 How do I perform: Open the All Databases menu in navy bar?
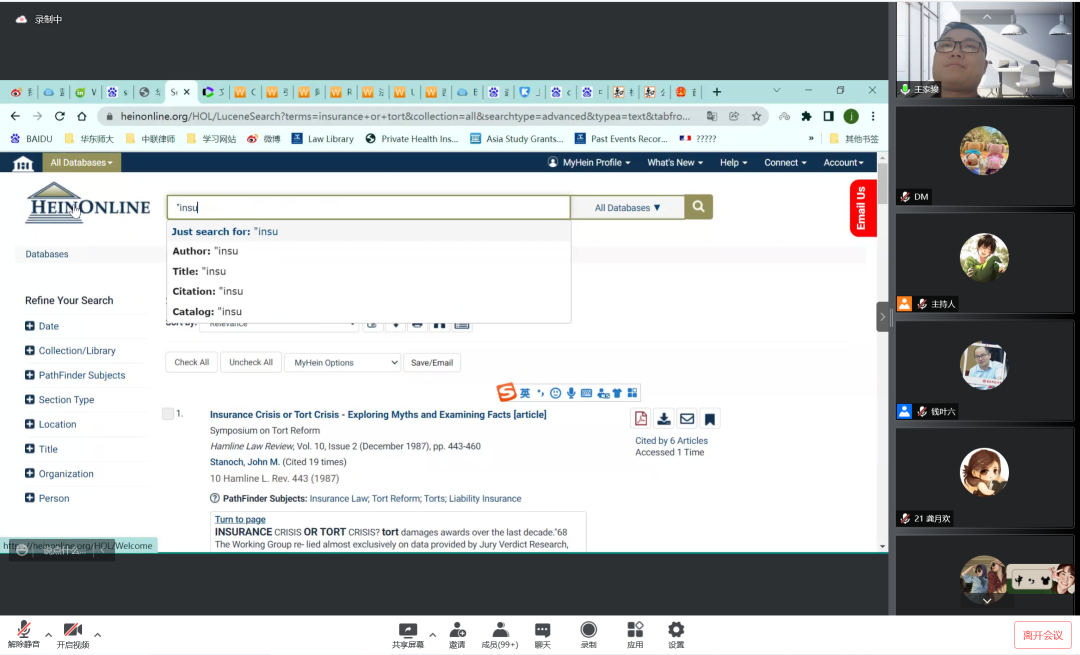click(81, 163)
